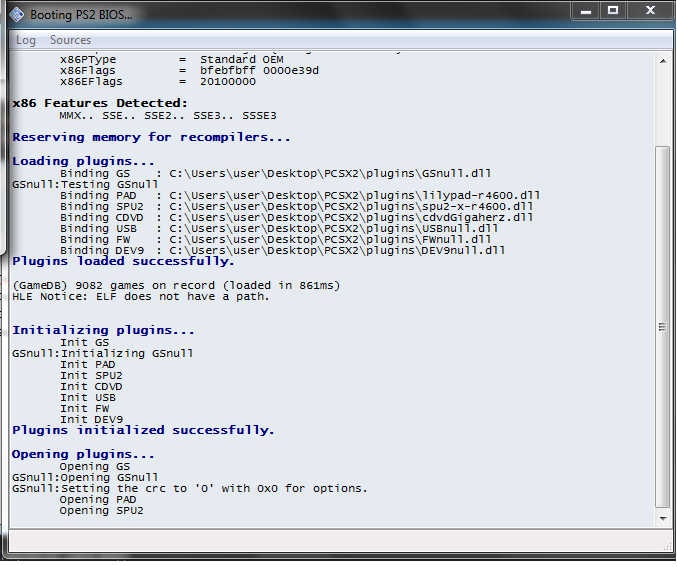Click 'x86Flags = bfebfbff 0000e39d' line
The width and height of the screenshot is (677, 566).
(190, 71)
